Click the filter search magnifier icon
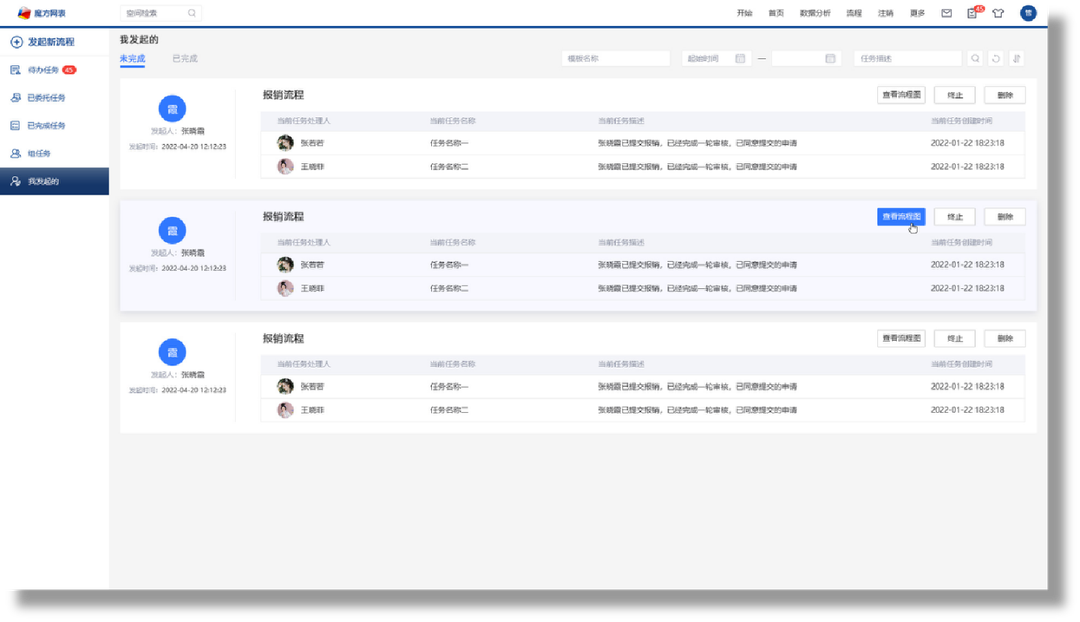Image resolution: width=1080 pixels, height=622 pixels. (x=976, y=59)
